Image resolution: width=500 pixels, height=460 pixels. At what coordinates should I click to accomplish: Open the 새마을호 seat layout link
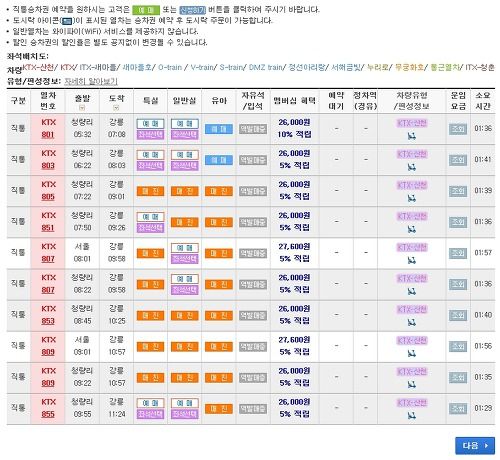pos(137,67)
